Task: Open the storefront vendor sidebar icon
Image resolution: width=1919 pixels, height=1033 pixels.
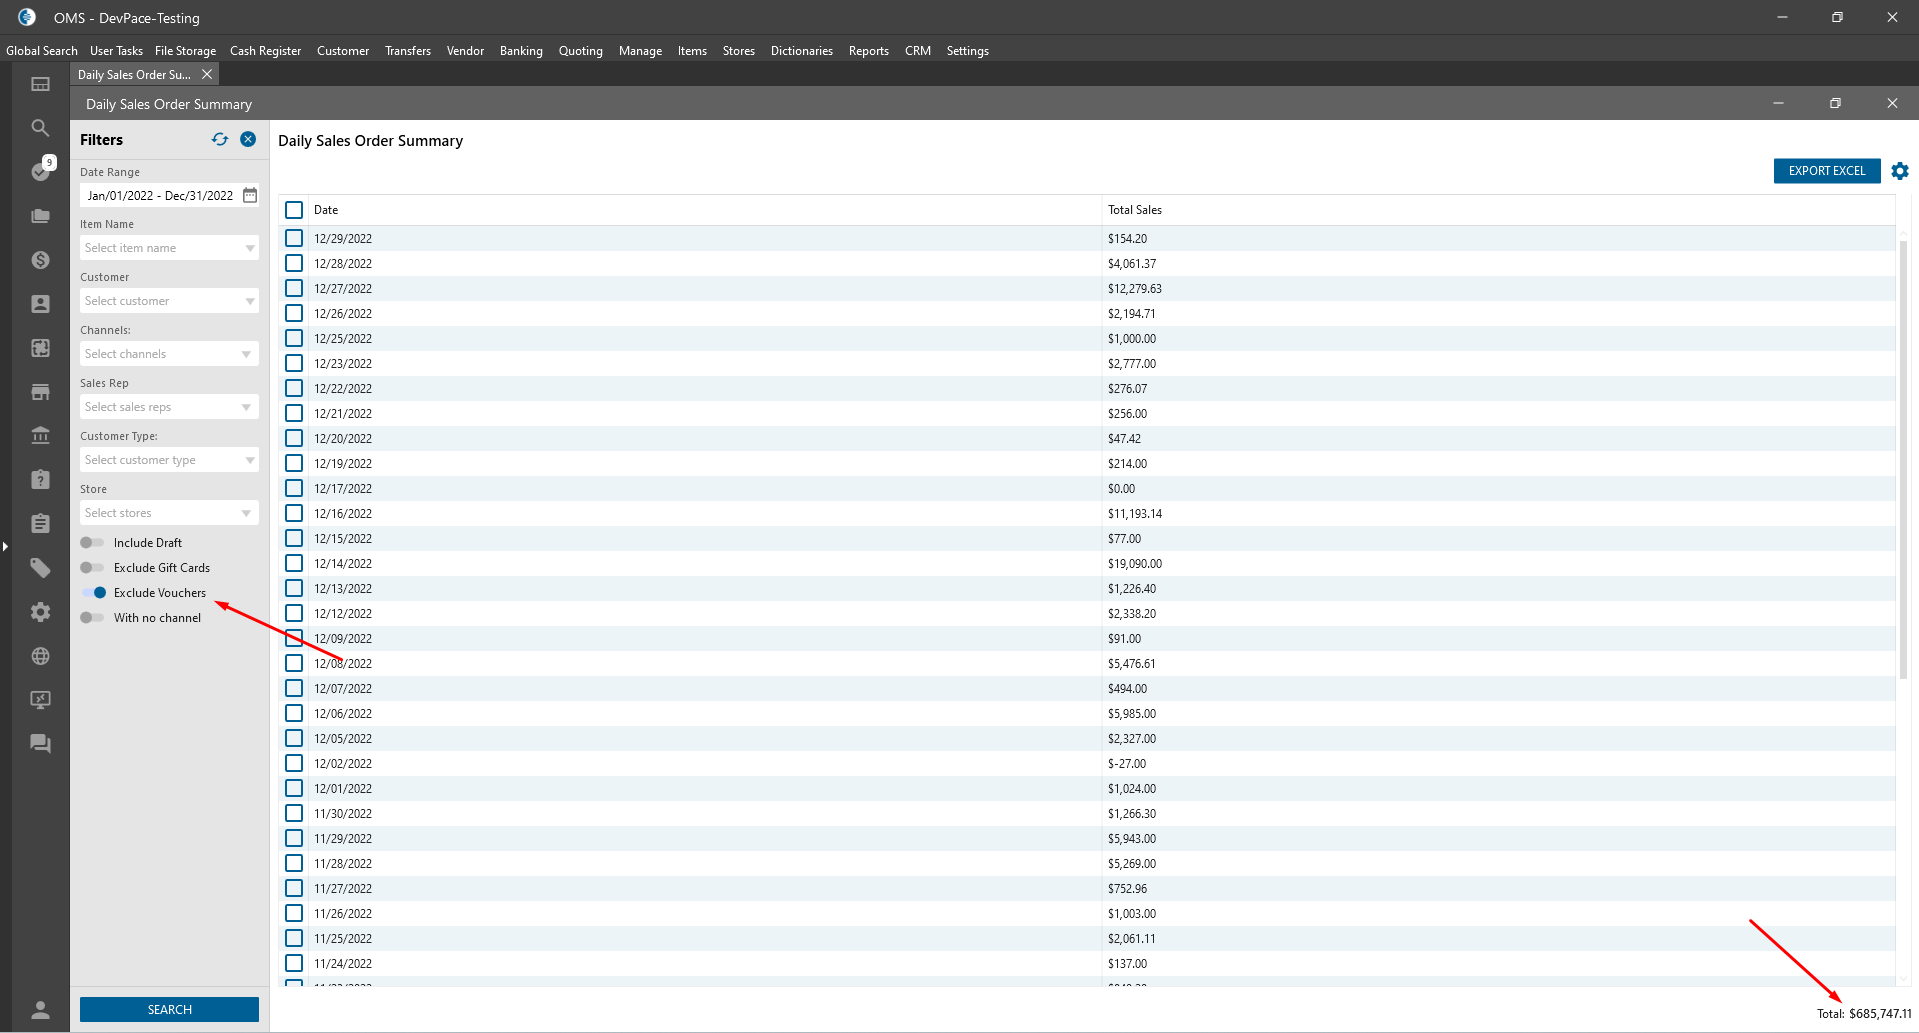Action: pyautogui.click(x=40, y=392)
